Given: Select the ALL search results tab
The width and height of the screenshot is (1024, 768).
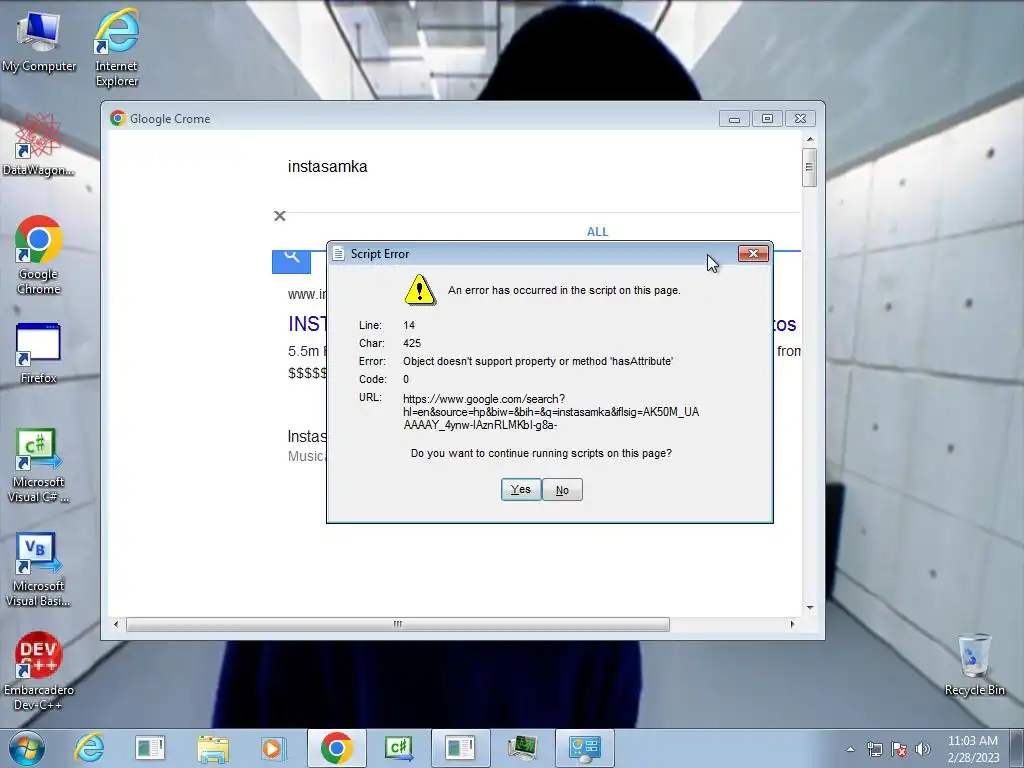Looking at the screenshot, I should coord(598,232).
